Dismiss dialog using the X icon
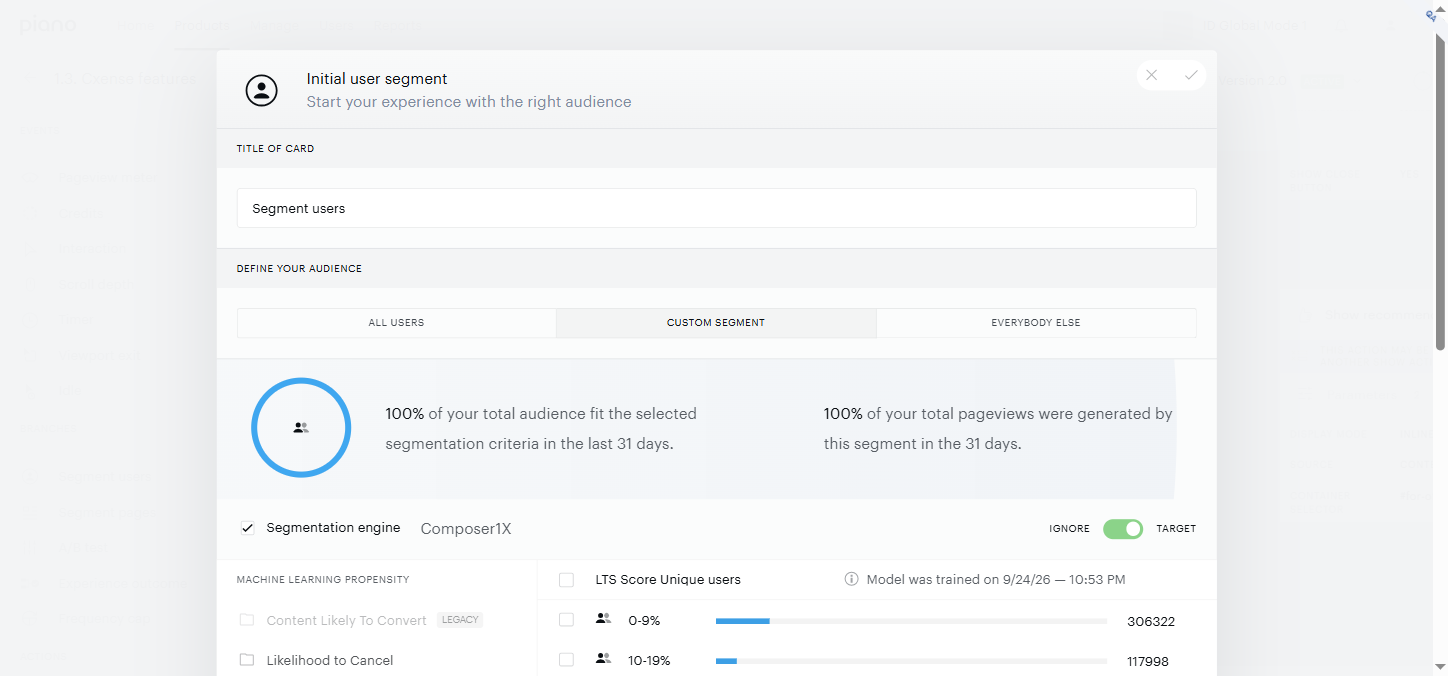1448x676 pixels. coord(1152,75)
